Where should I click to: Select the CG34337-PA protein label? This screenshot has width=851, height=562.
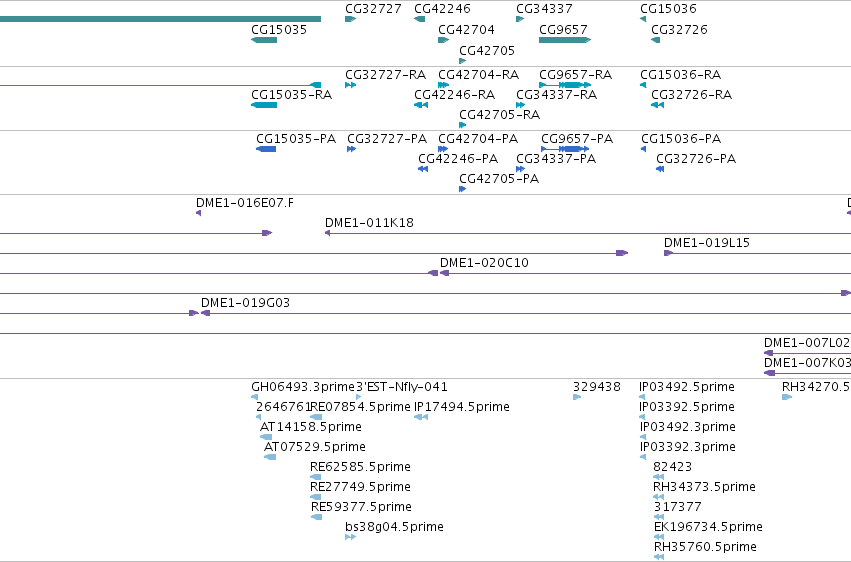tap(556, 159)
